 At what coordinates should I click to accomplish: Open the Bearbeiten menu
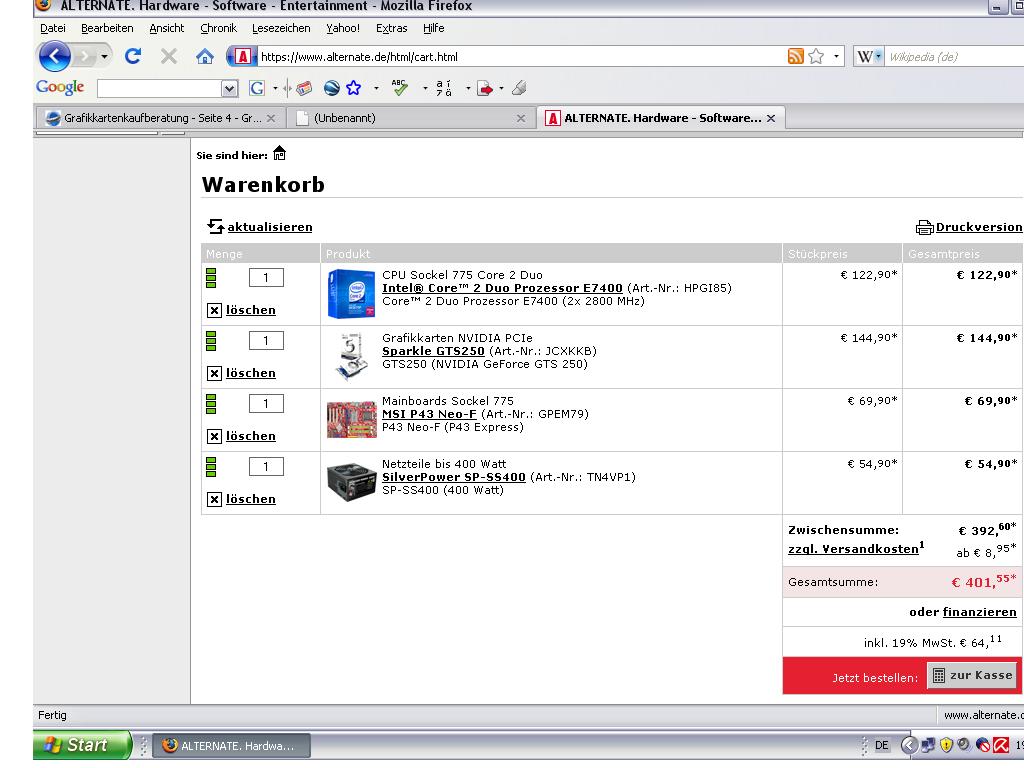(107, 28)
